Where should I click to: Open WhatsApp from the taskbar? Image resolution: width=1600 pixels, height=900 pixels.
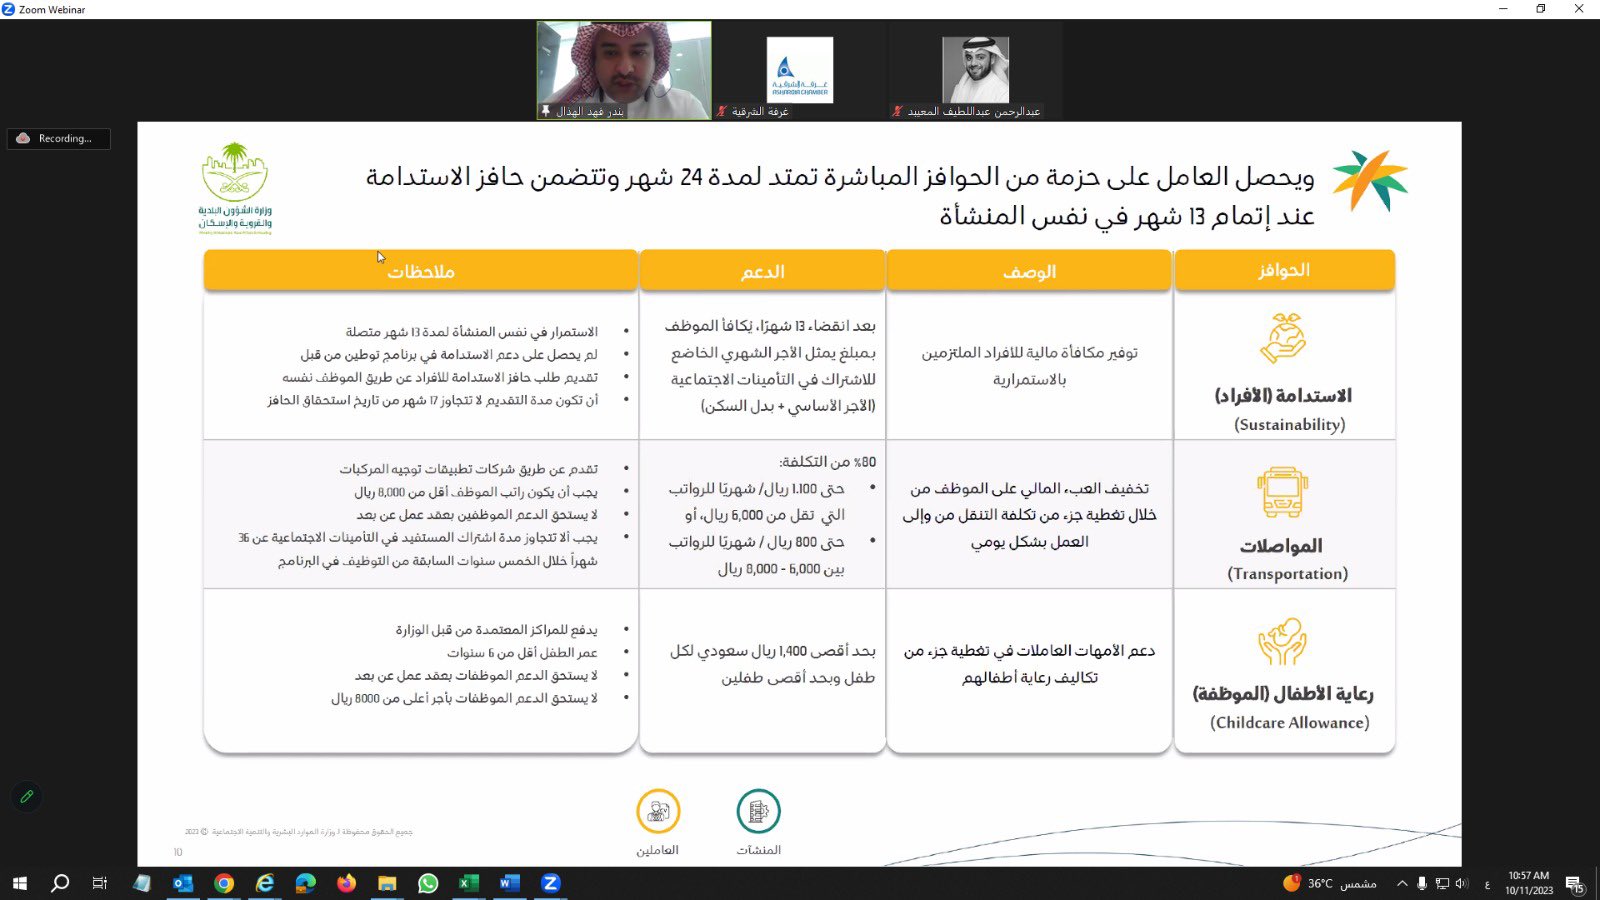pos(428,883)
